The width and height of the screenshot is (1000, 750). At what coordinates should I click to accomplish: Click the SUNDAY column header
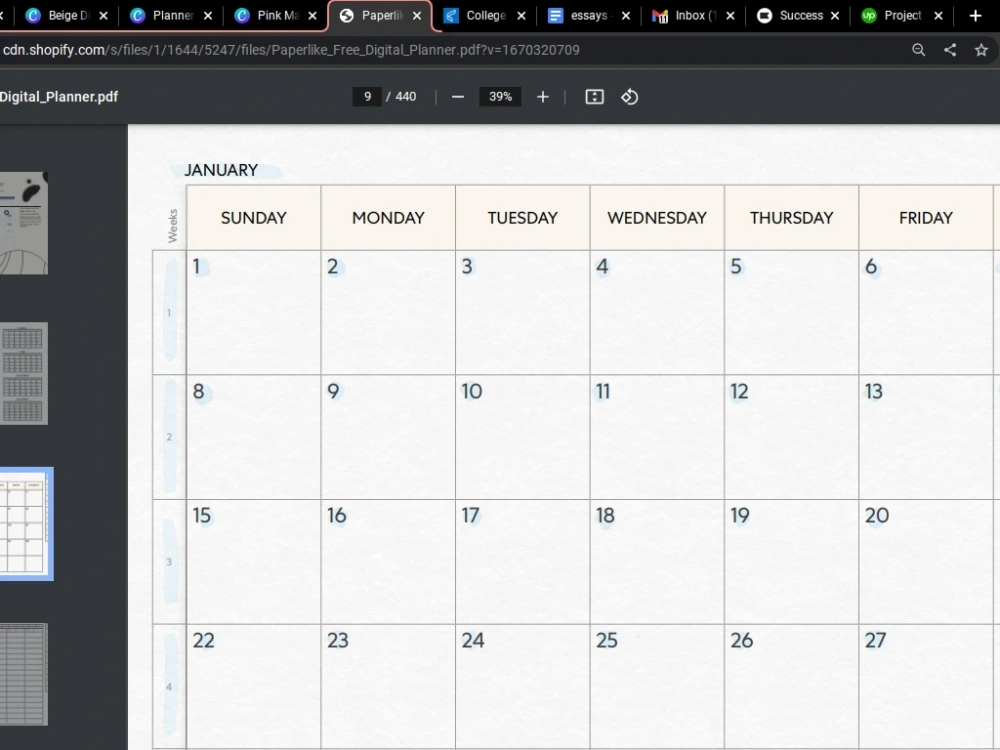pos(254,218)
